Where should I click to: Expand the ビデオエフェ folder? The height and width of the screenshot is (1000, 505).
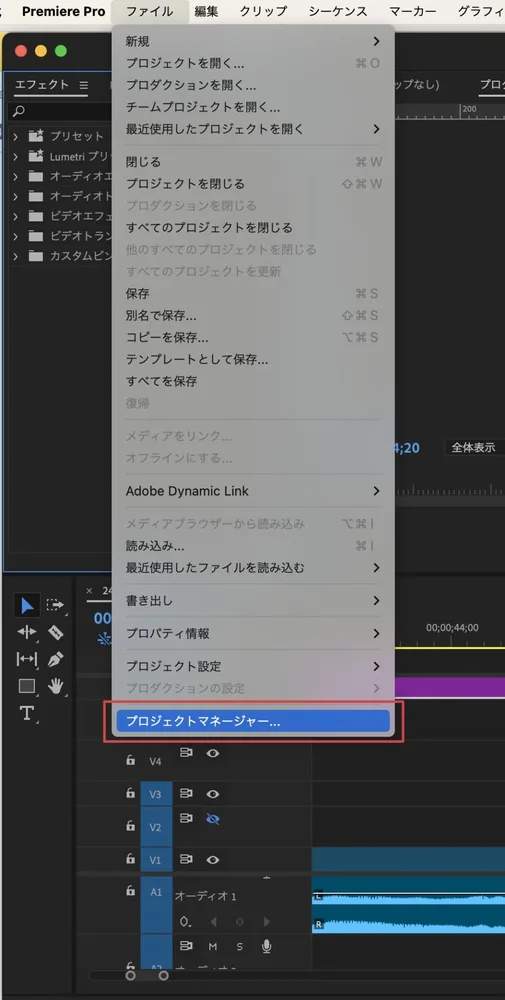[x=16, y=216]
